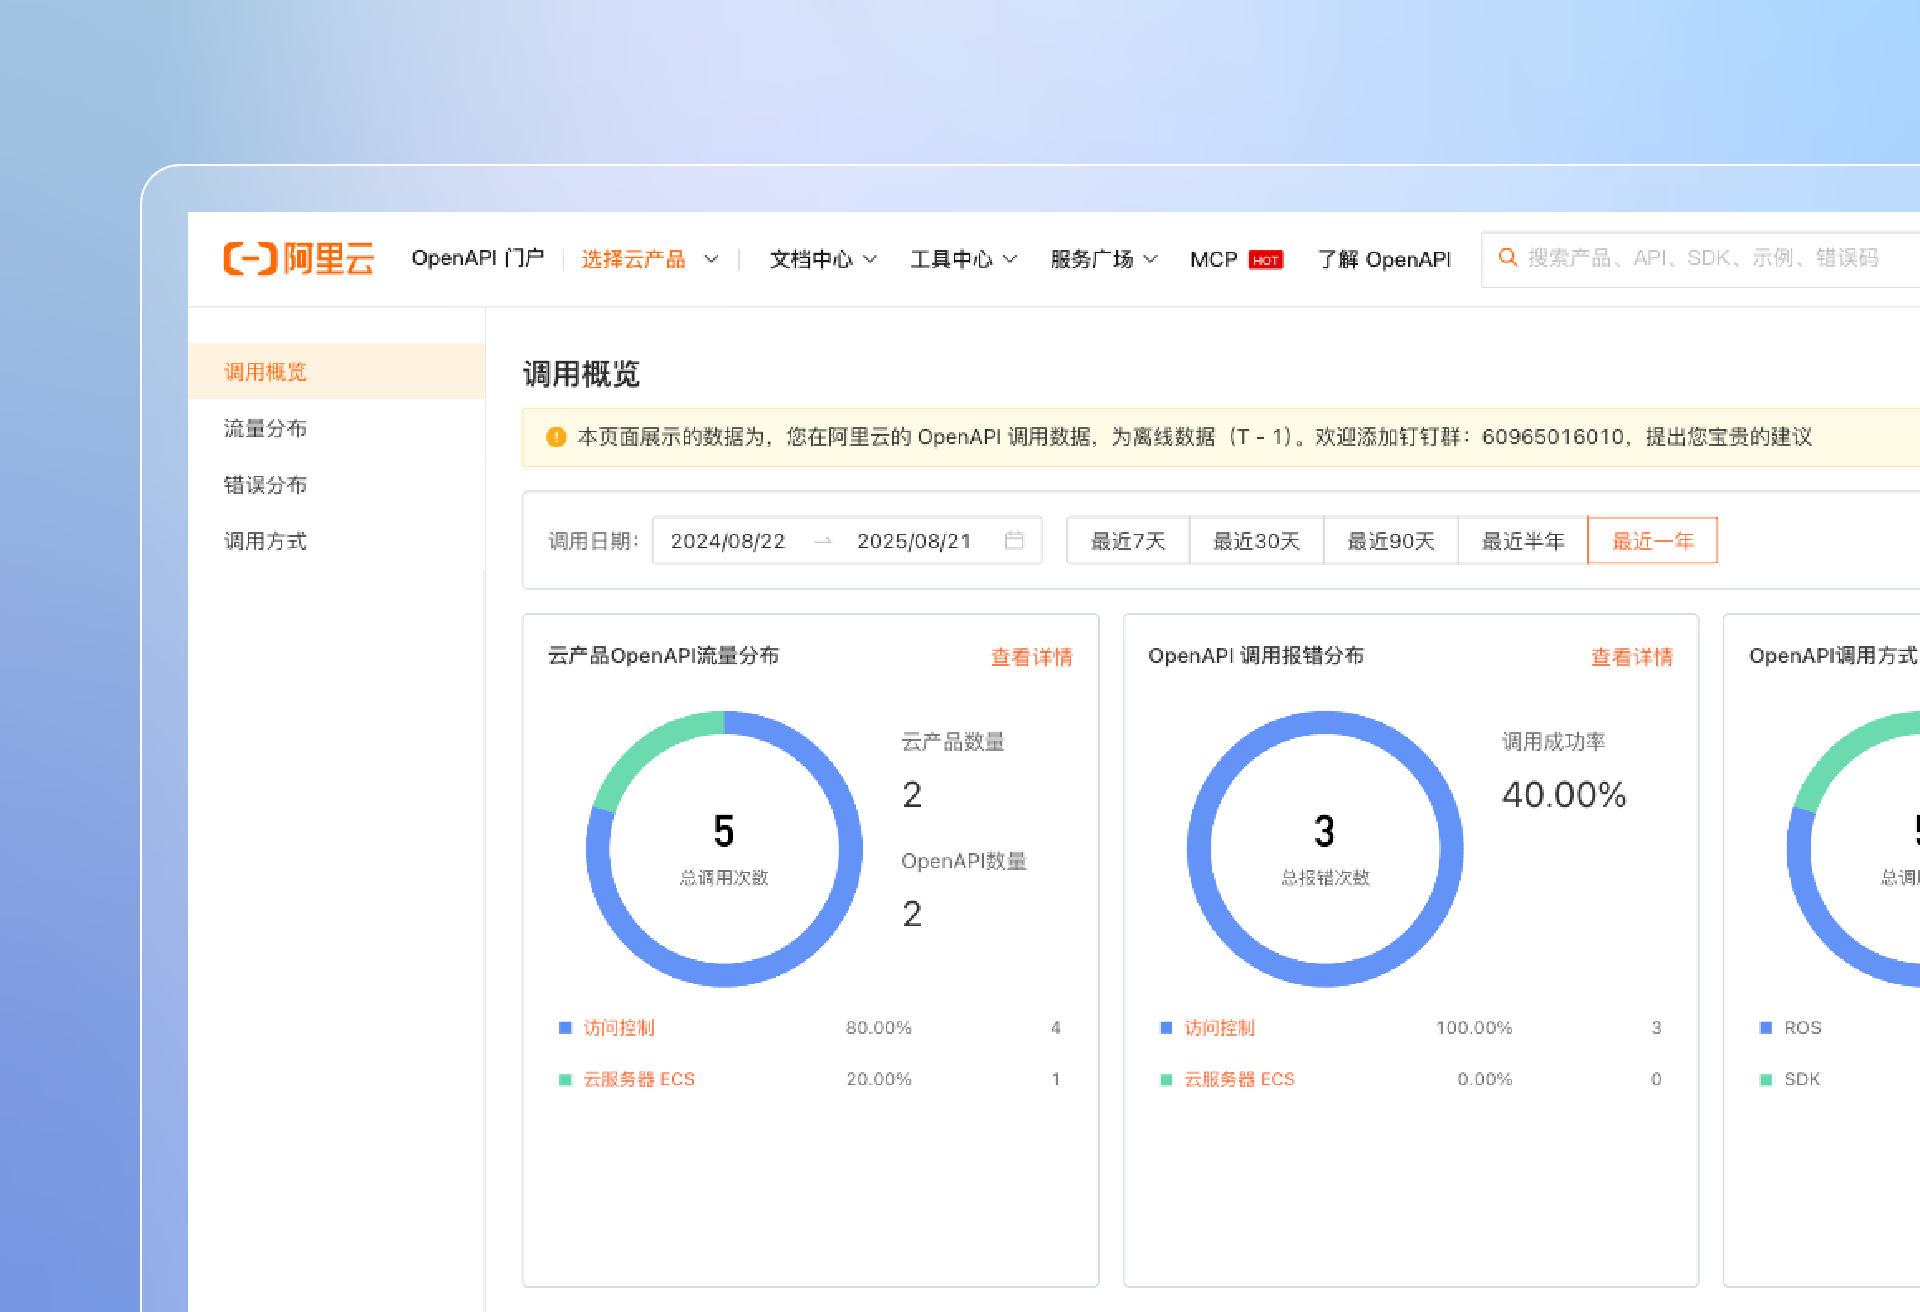Click the blue legend square for 访问控制 in the traffic card

click(x=565, y=1028)
